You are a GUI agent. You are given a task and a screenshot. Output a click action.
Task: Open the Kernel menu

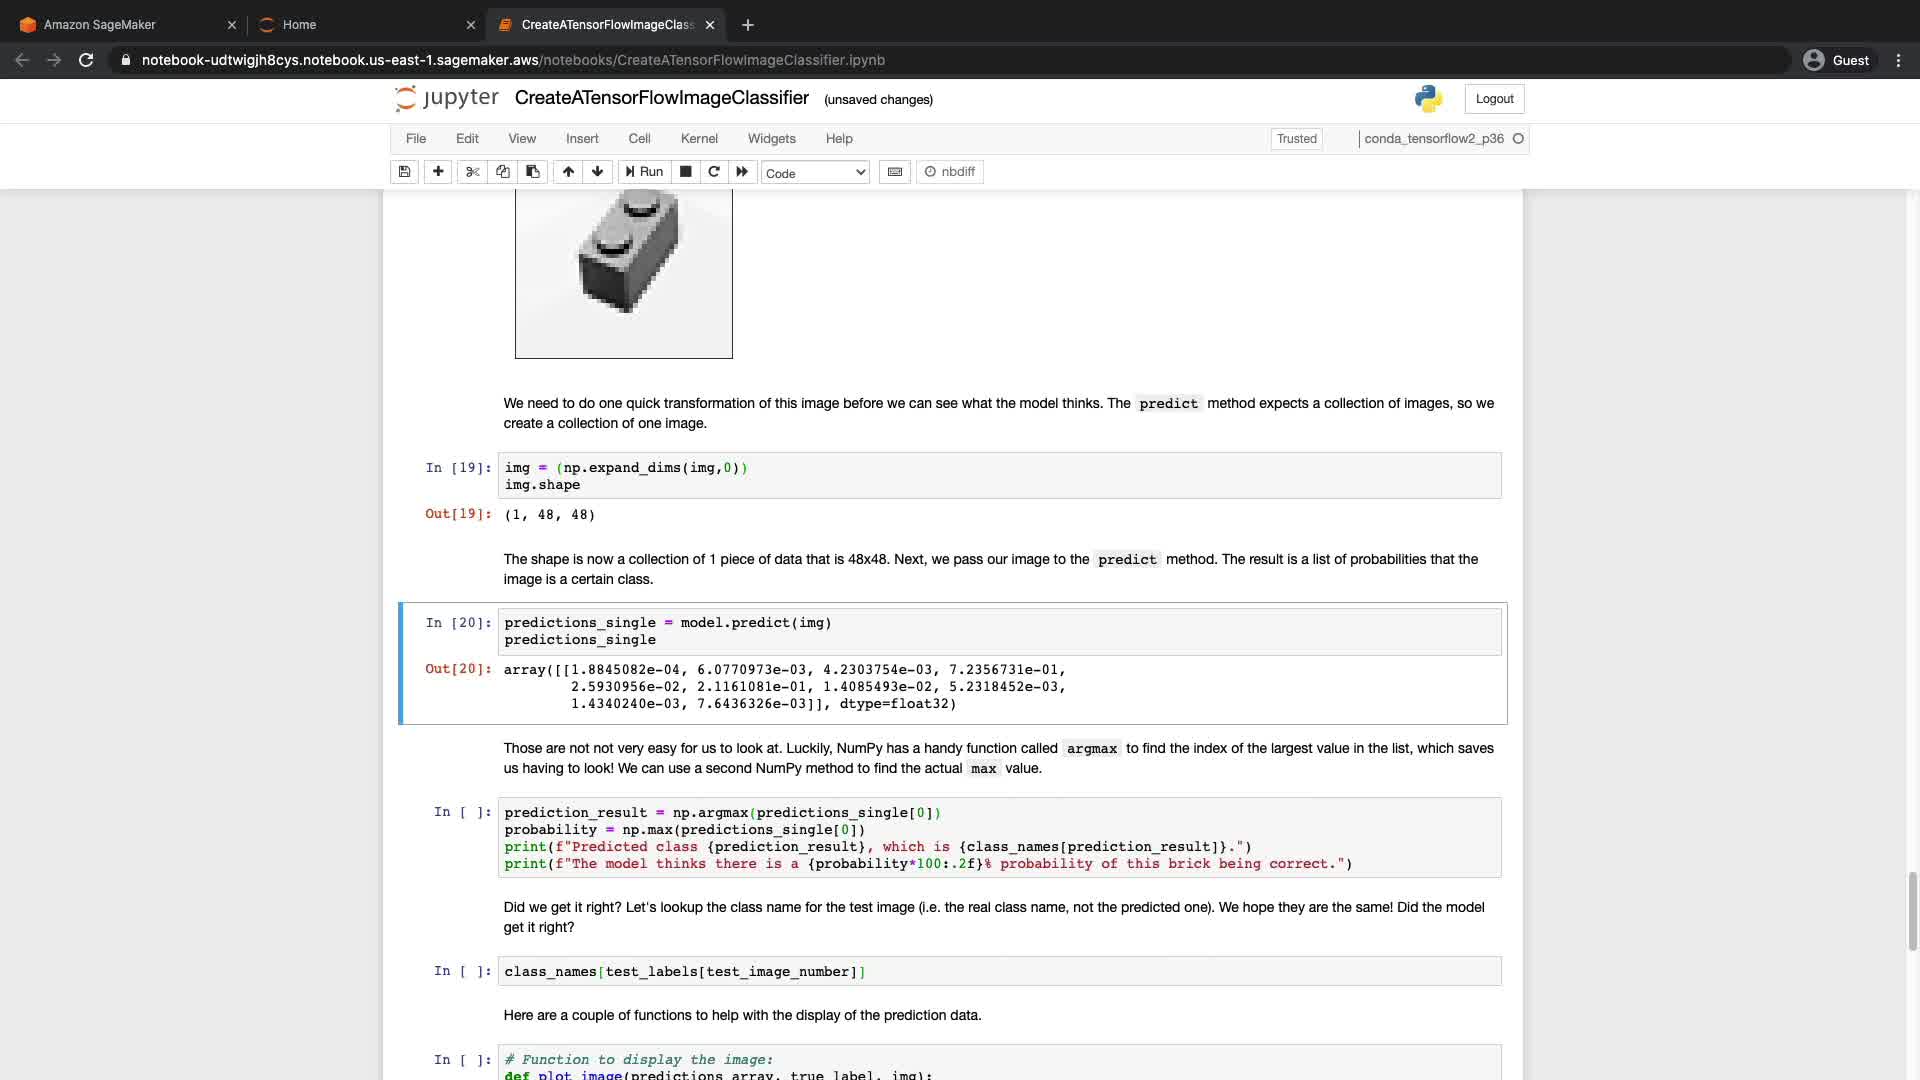point(699,139)
